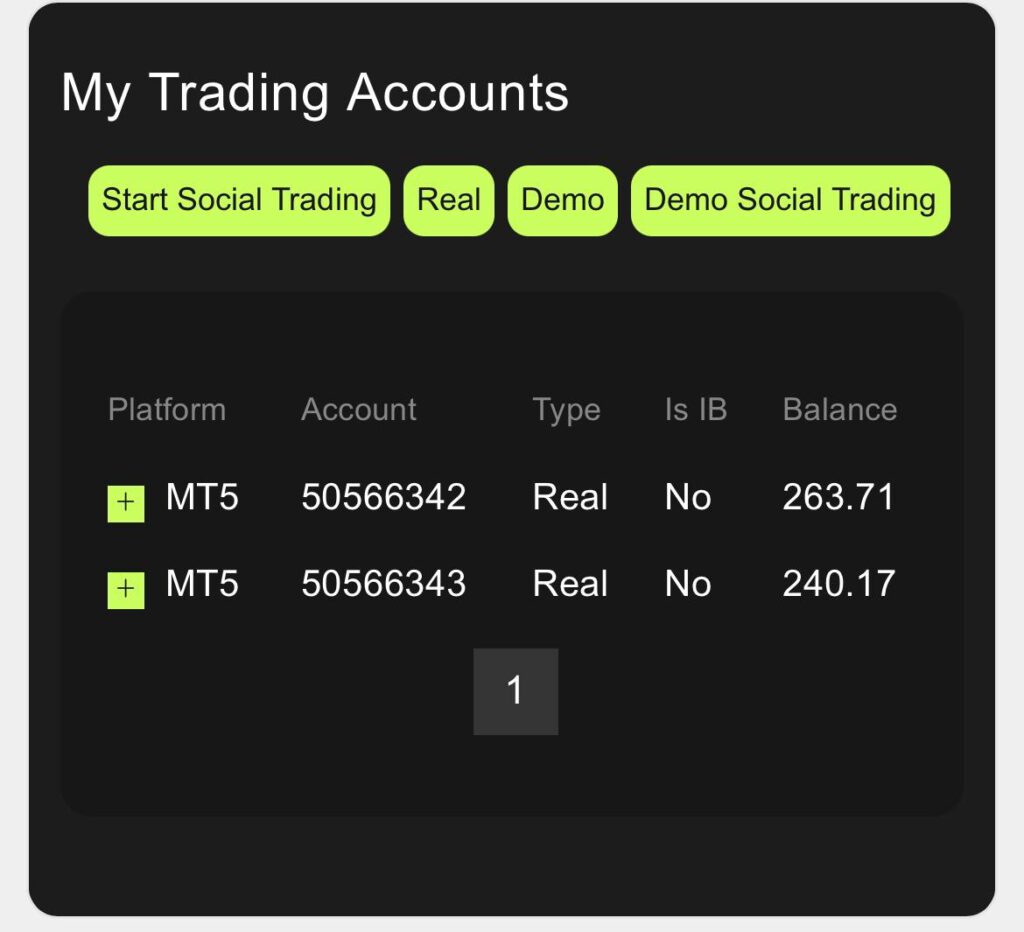Viewport: 1024px width, 932px height.
Task: Click MT5 platform cell for account 50566343
Action: coord(202,584)
